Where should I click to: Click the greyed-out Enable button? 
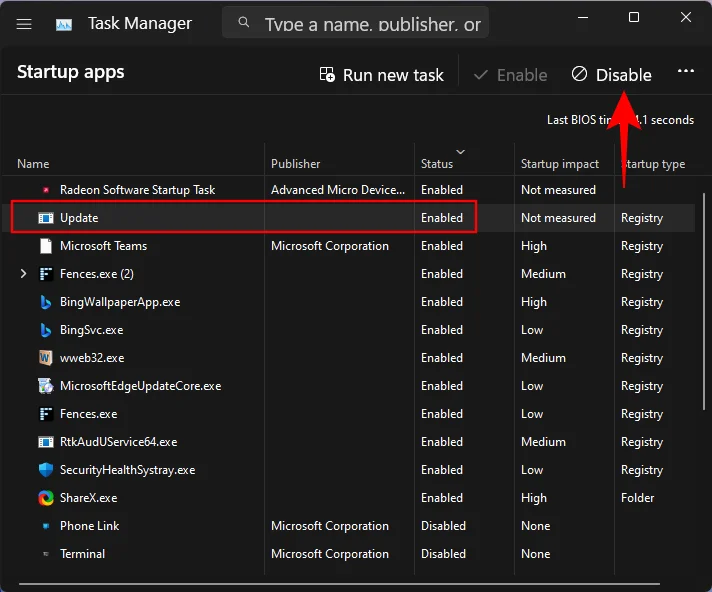tap(510, 75)
